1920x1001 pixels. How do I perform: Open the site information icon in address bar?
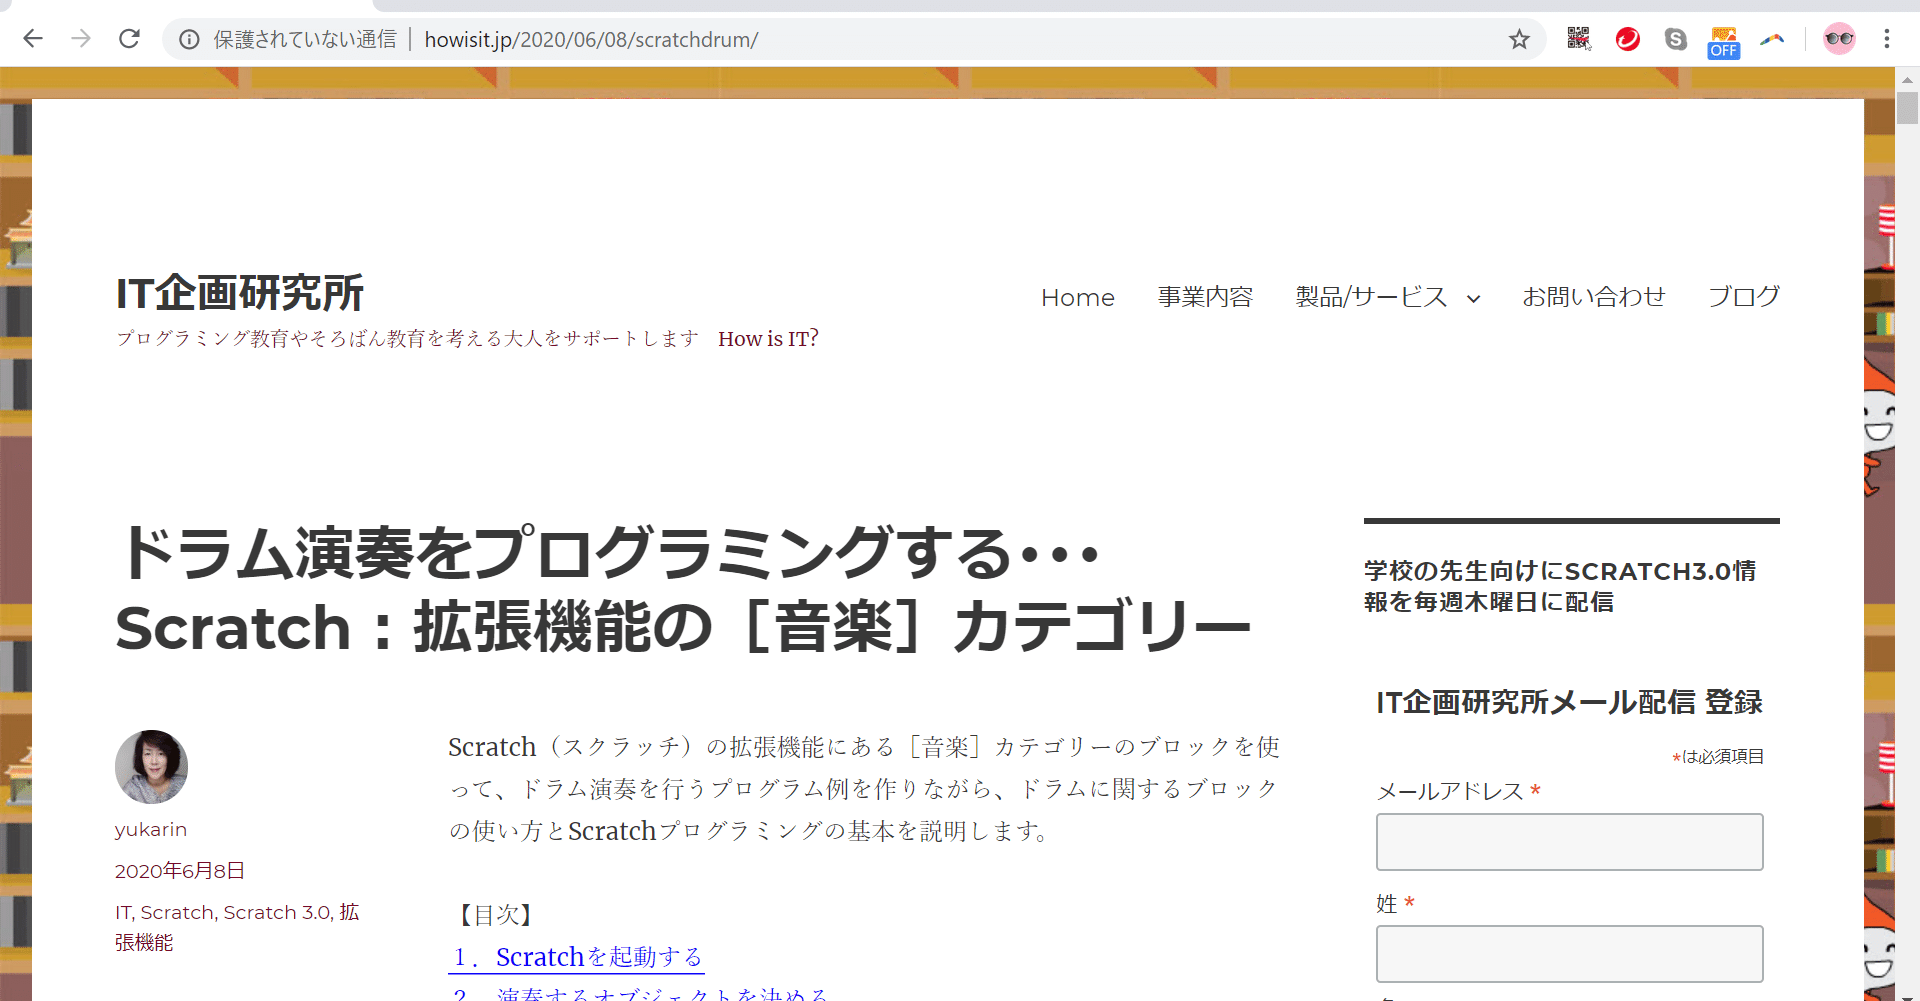(x=189, y=40)
